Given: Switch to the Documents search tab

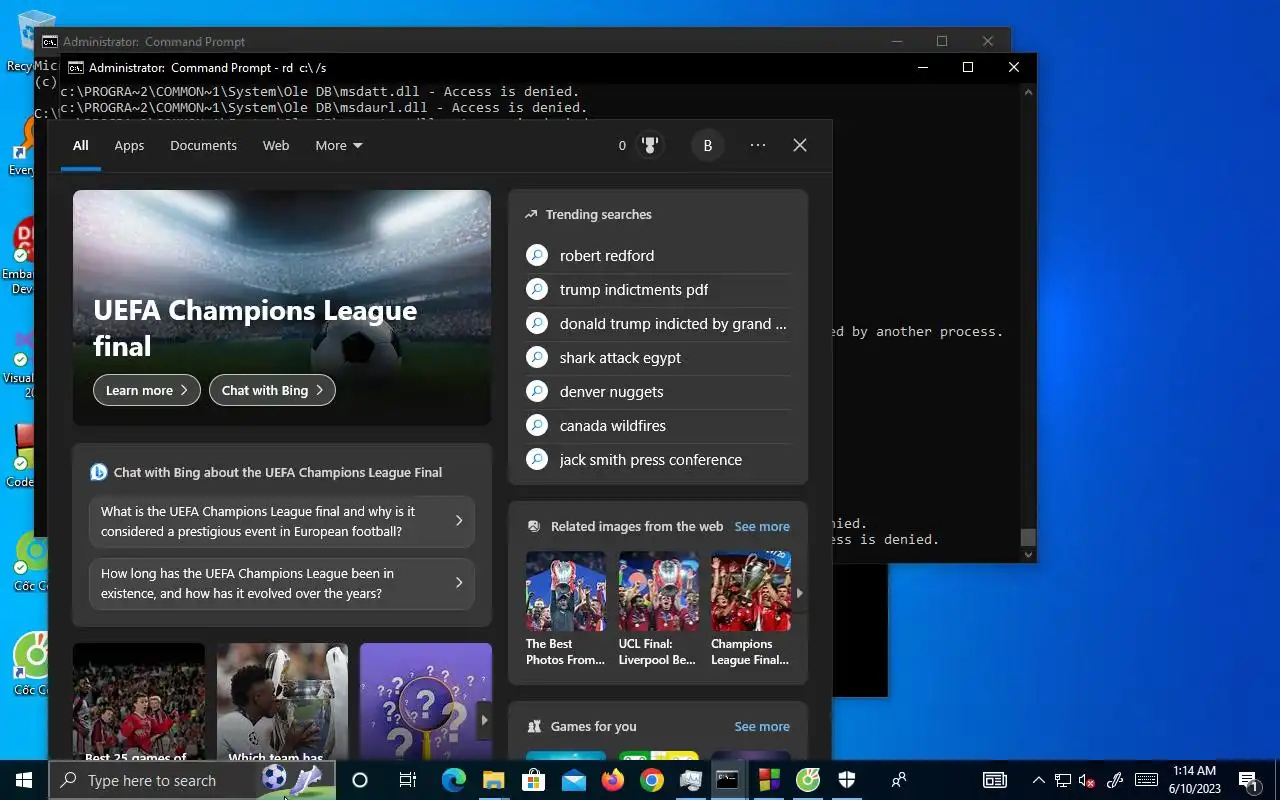Looking at the screenshot, I should click(x=203, y=145).
